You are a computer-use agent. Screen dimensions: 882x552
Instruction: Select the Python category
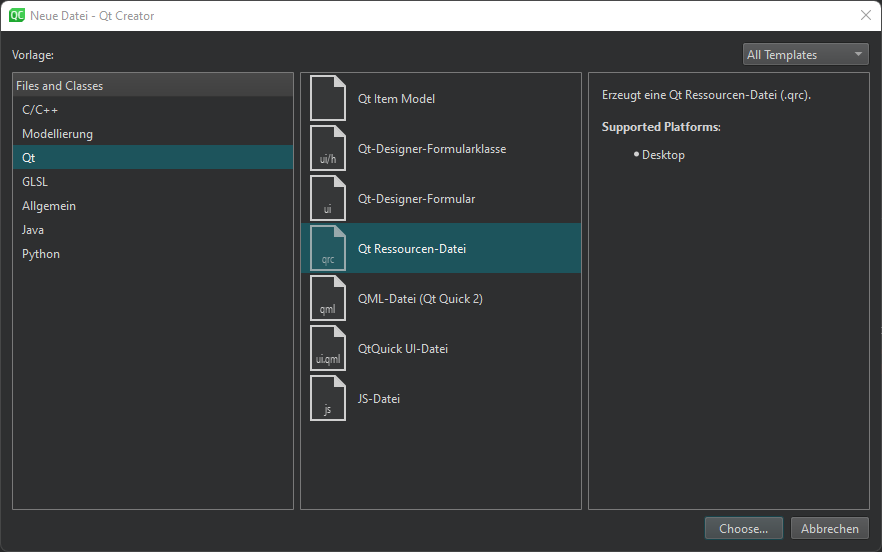(x=153, y=254)
